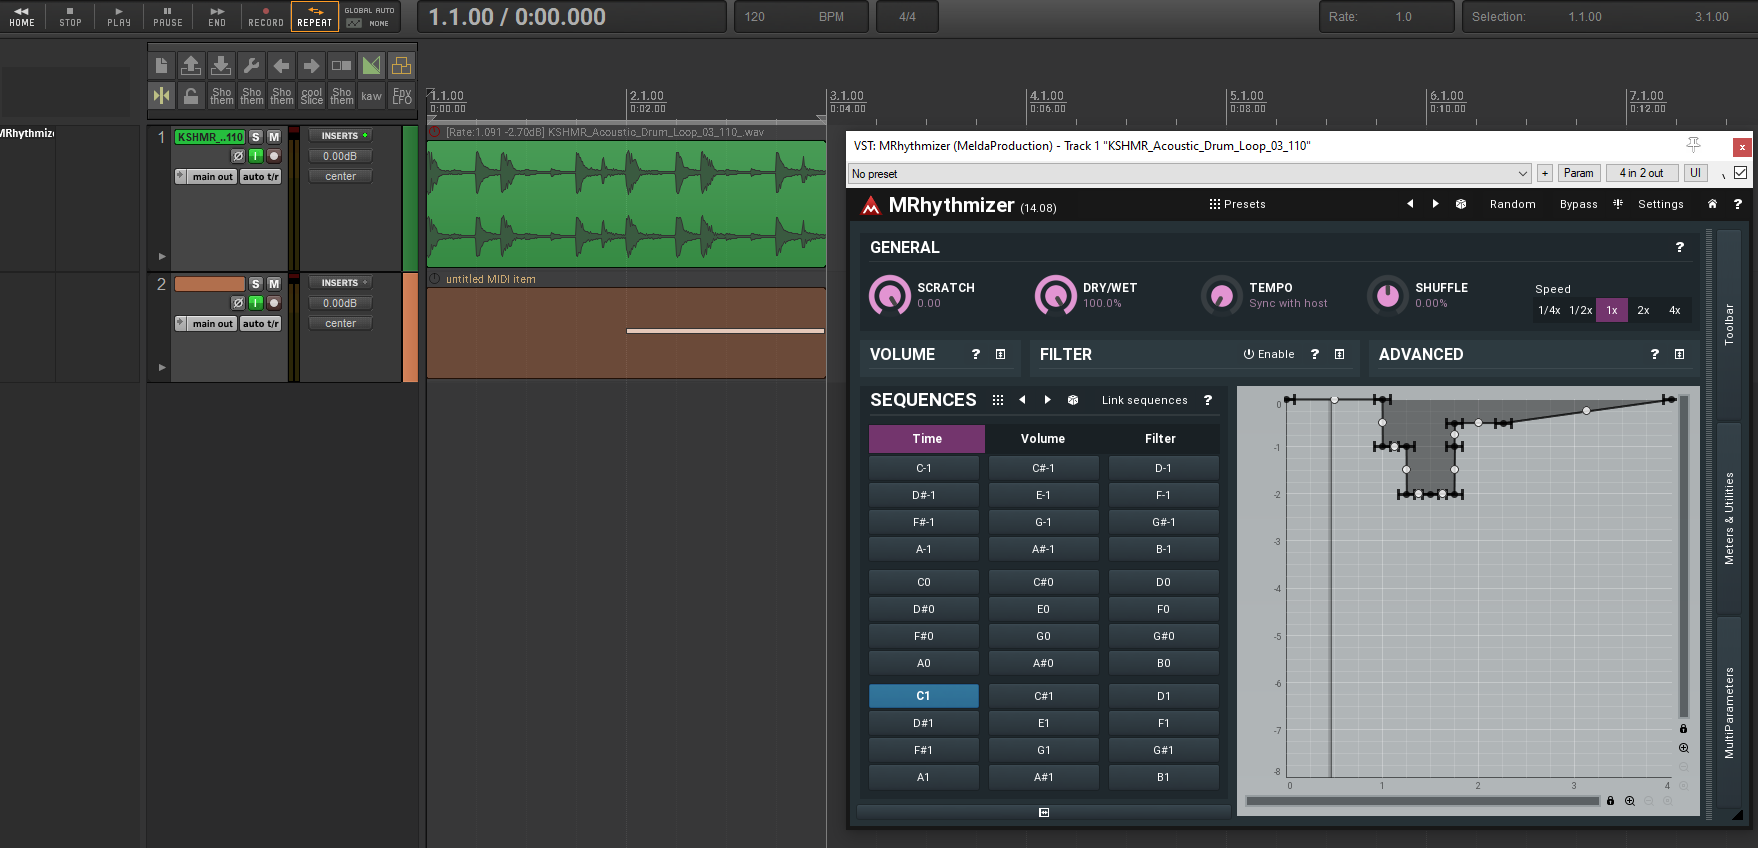Toggle input monitoring on track 2
Image resolution: width=1758 pixels, height=848 pixels.
click(256, 303)
